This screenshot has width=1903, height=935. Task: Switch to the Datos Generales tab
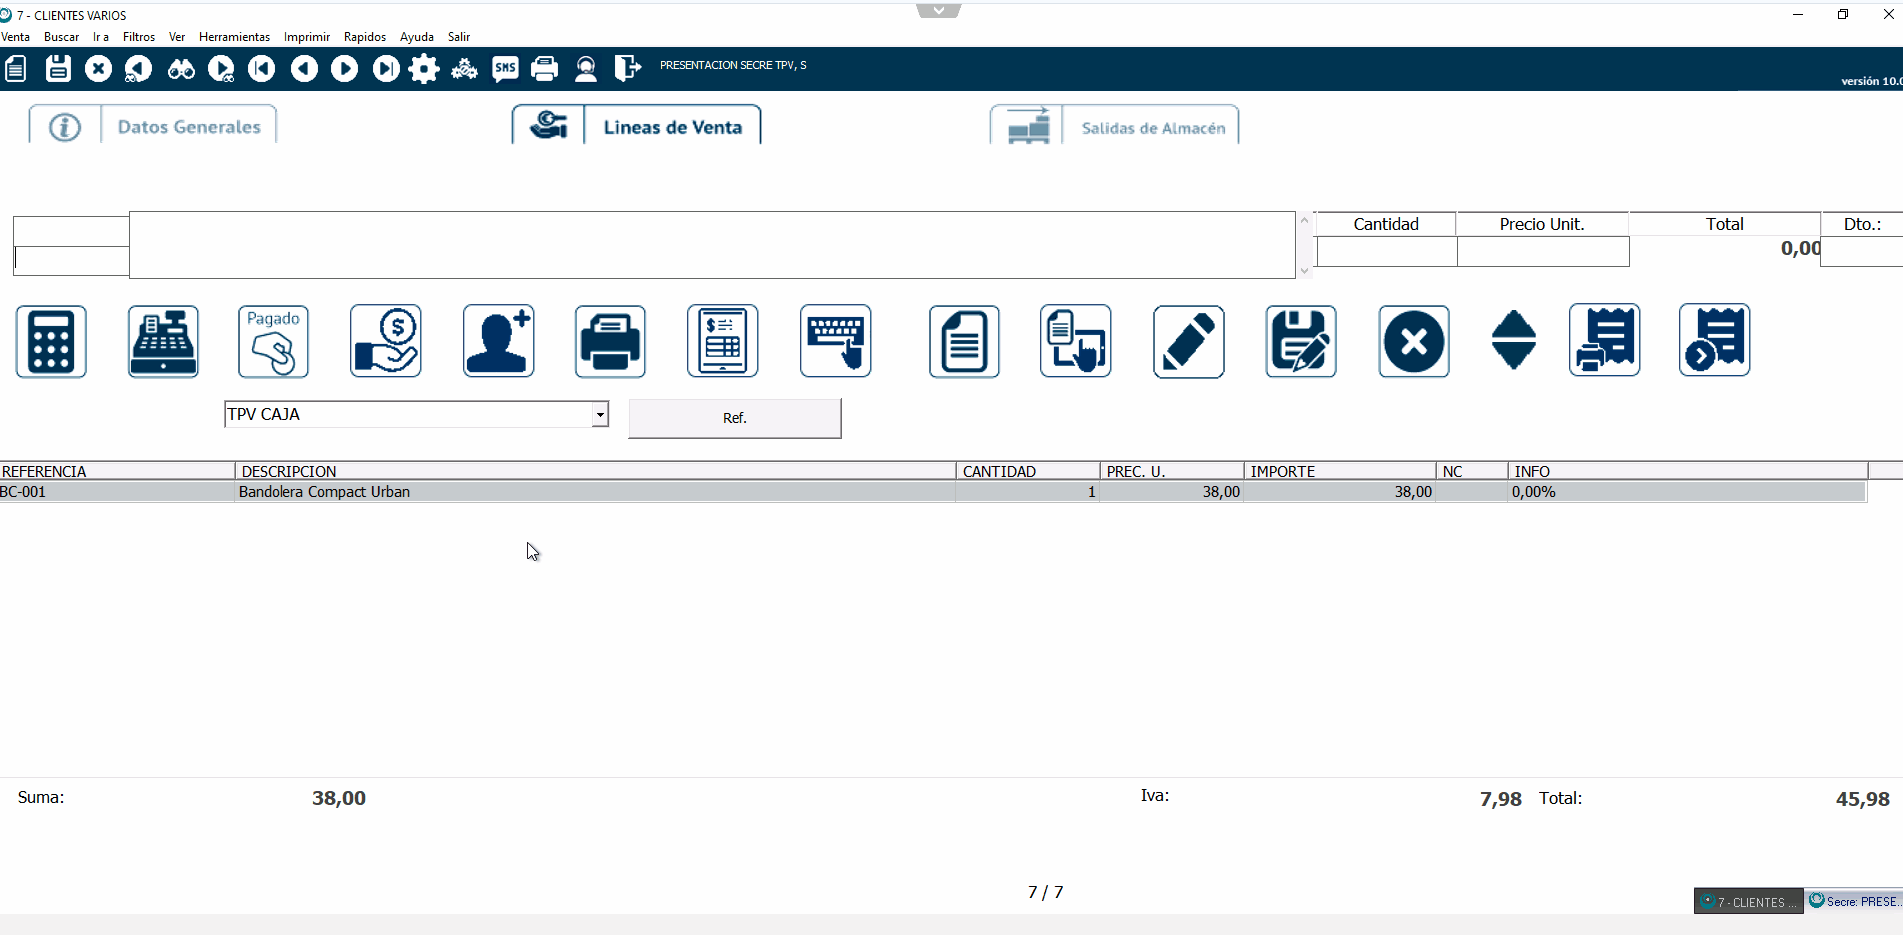[188, 127]
